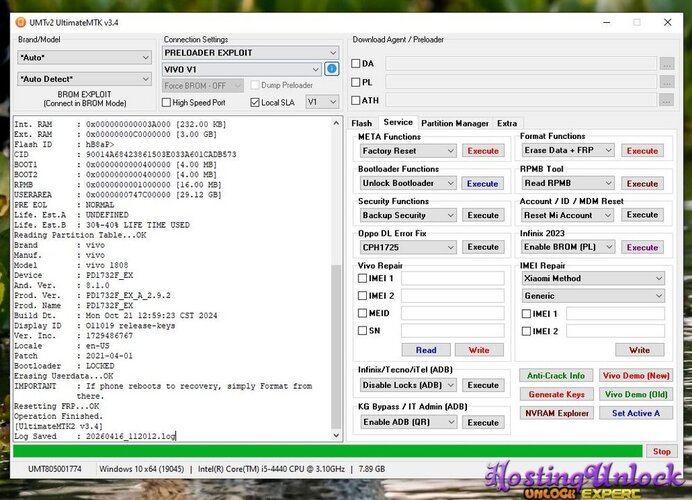Execute the Backup Security function
Image resolution: width=692 pixels, height=500 pixels.
pyautogui.click(x=483, y=215)
